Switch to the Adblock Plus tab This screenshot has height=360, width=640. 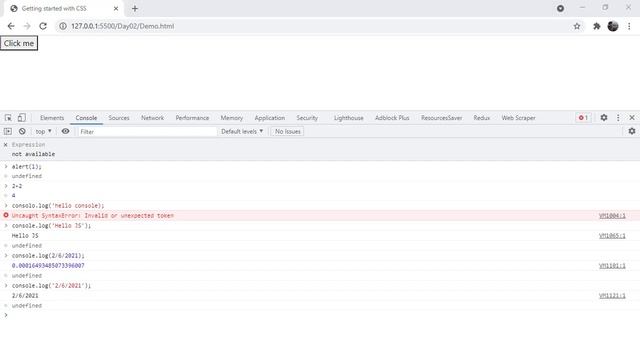click(392, 118)
